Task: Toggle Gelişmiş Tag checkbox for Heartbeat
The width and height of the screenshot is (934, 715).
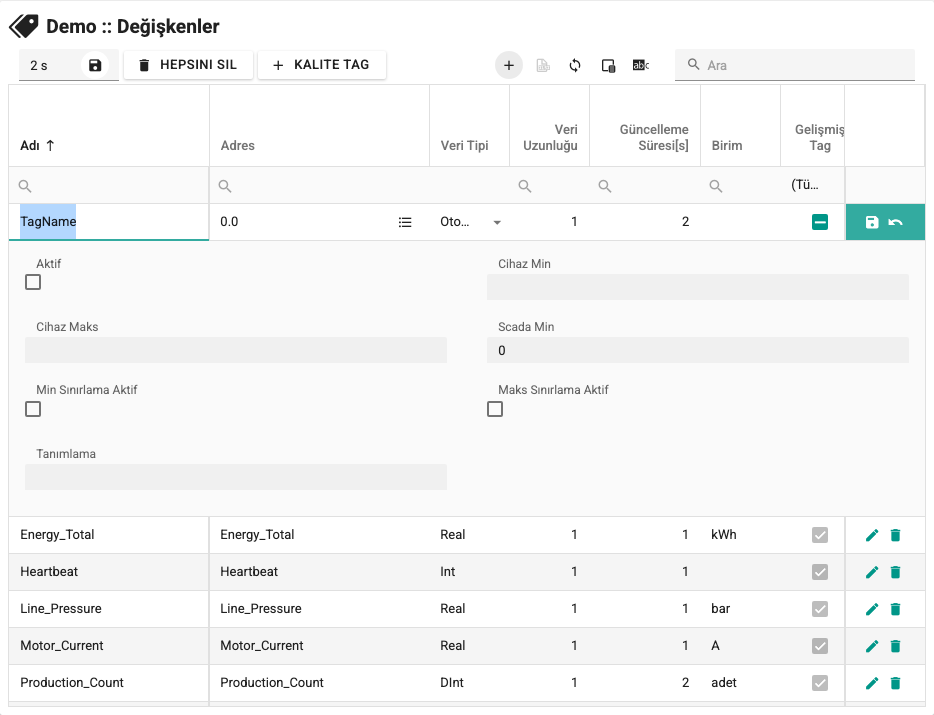Action: [x=820, y=572]
